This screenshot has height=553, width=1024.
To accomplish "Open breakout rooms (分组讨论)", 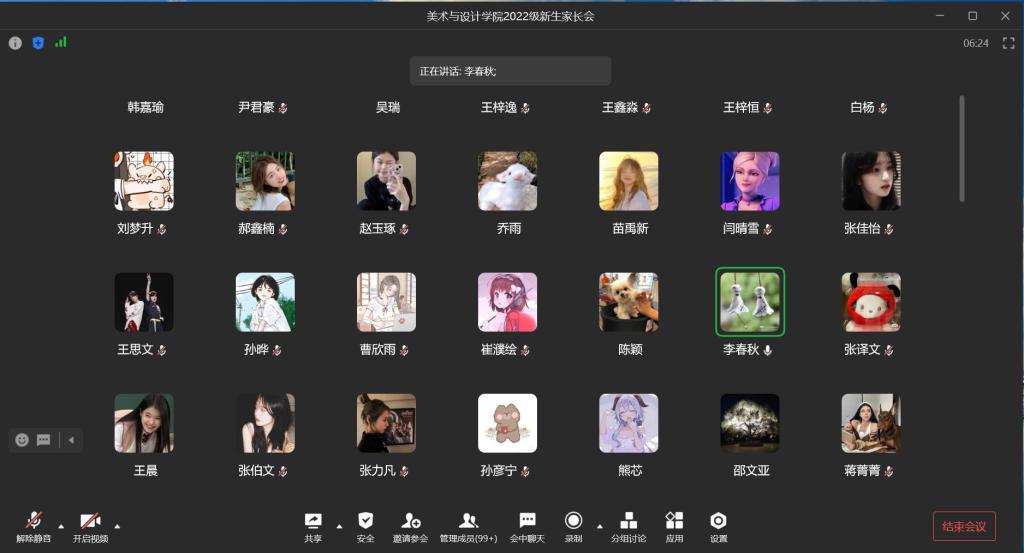I will pos(628,527).
